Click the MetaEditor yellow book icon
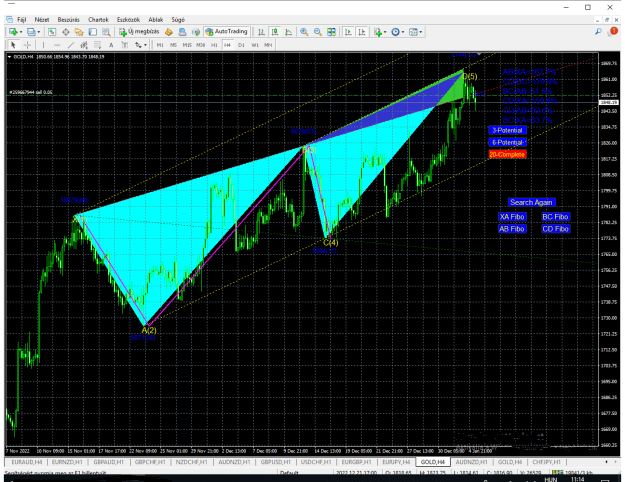This screenshot has height=482, width=625. pos(169,32)
